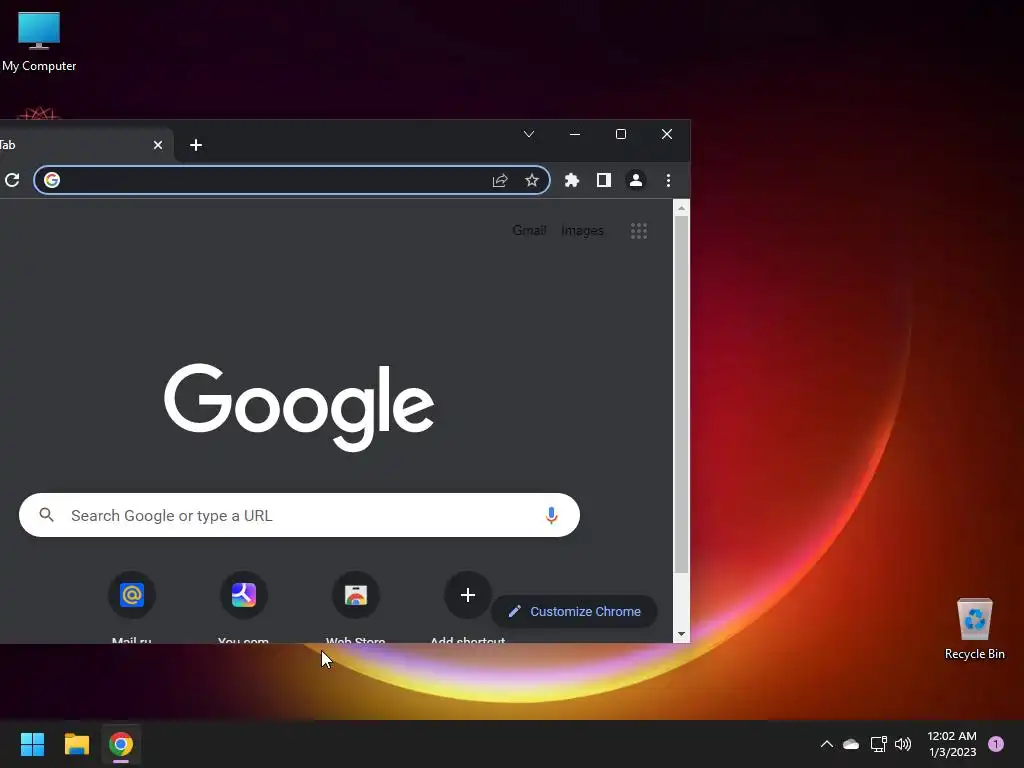The width and height of the screenshot is (1024, 768).
Task: Show hidden tray icons chevron
Action: [x=827, y=744]
